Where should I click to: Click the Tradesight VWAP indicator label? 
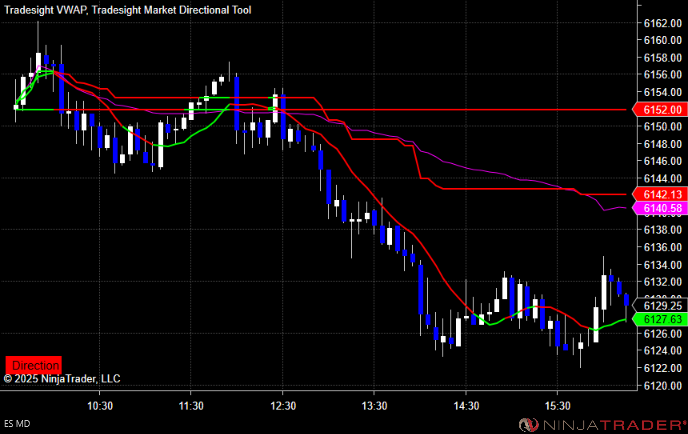(45, 10)
